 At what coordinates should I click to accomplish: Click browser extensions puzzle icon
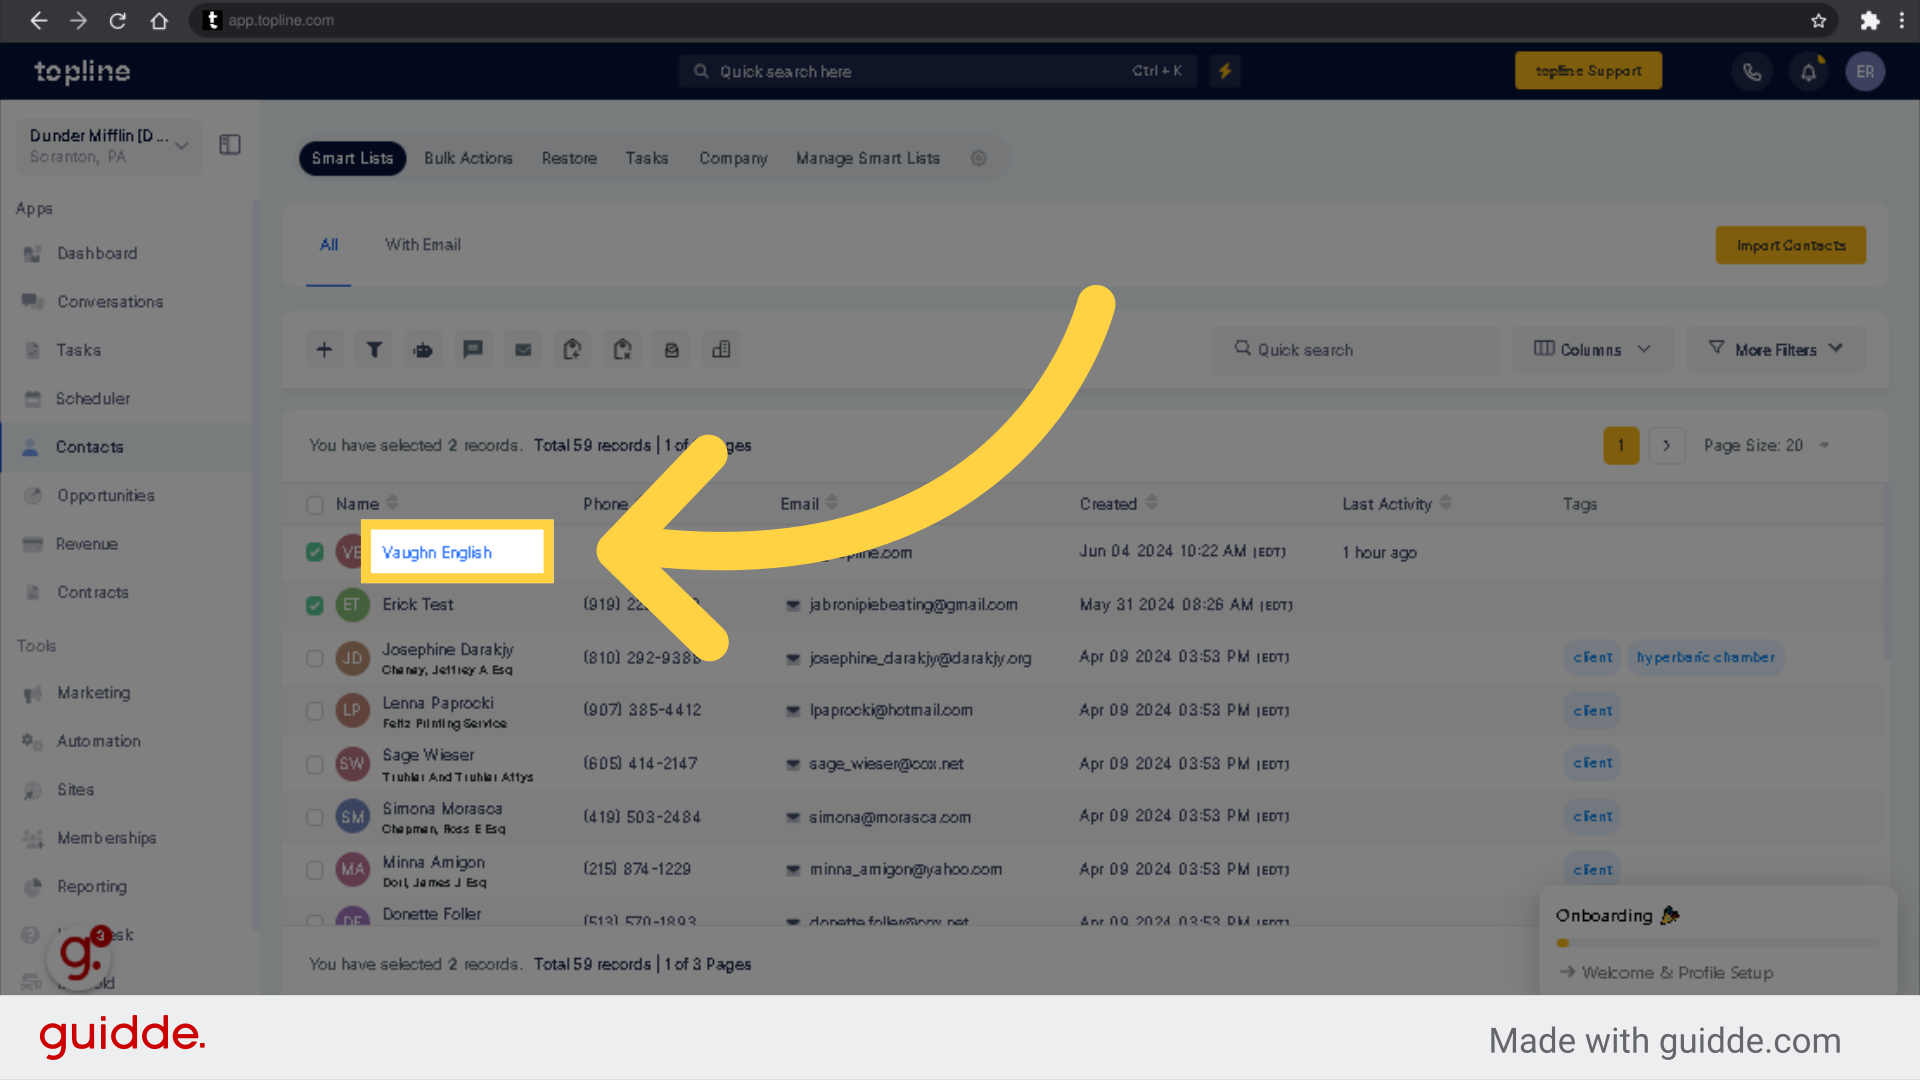tap(1869, 20)
